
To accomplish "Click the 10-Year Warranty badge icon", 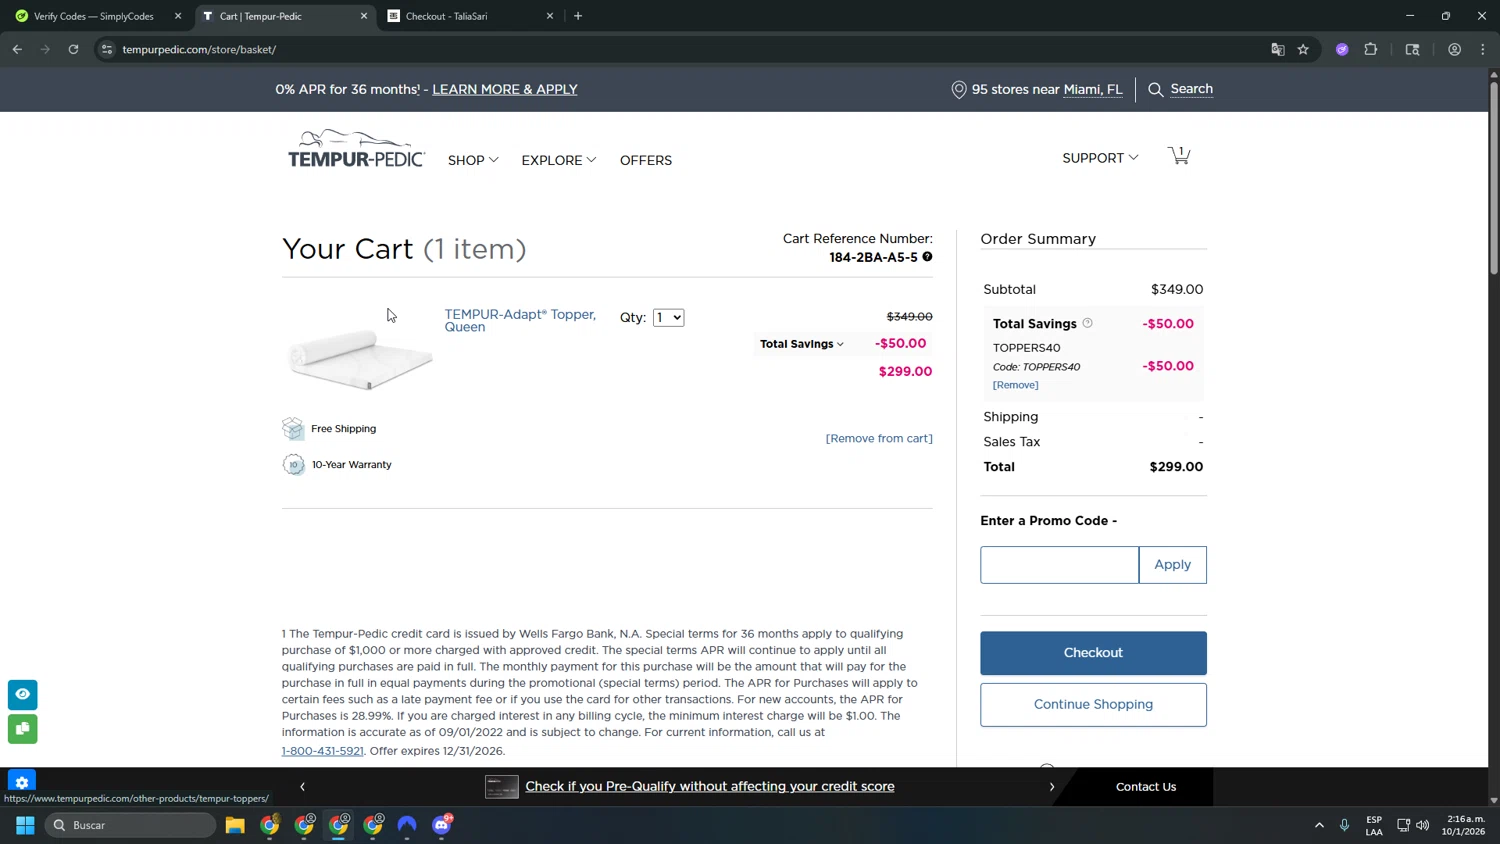I will click(x=293, y=465).
